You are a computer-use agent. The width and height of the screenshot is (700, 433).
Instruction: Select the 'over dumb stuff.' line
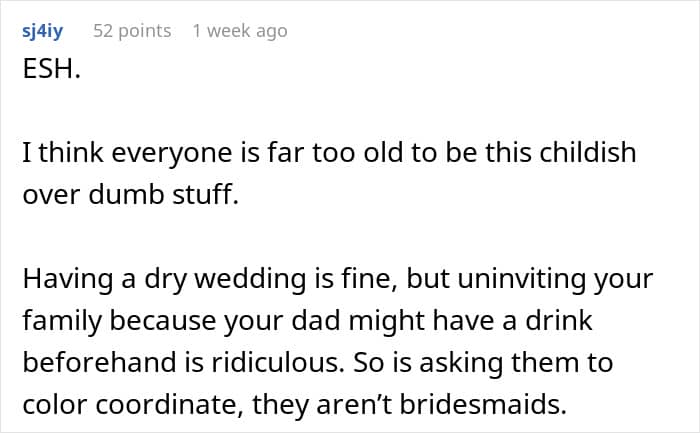pos(130,194)
